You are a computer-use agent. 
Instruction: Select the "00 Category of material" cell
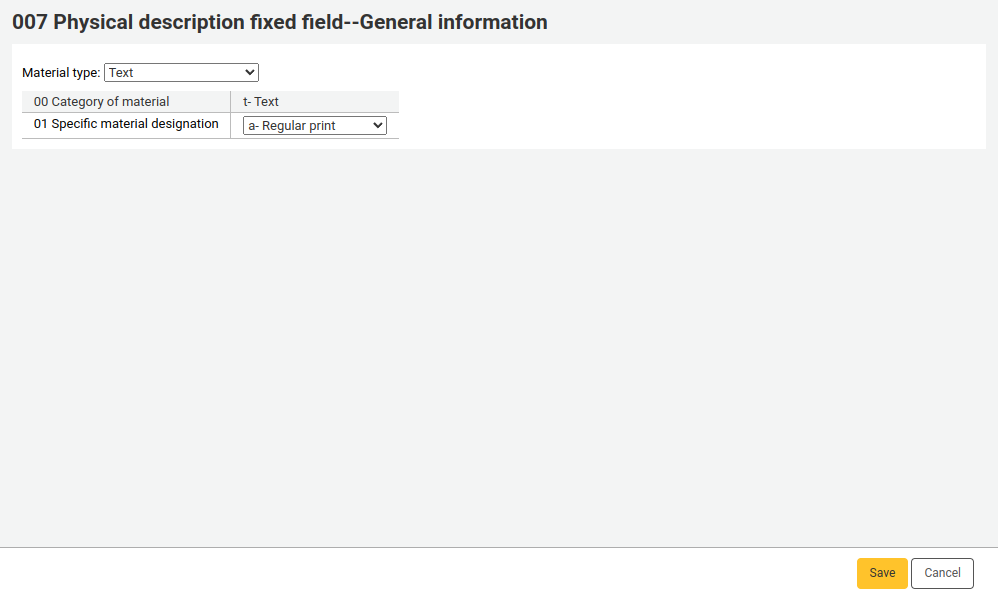[x=102, y=102]
